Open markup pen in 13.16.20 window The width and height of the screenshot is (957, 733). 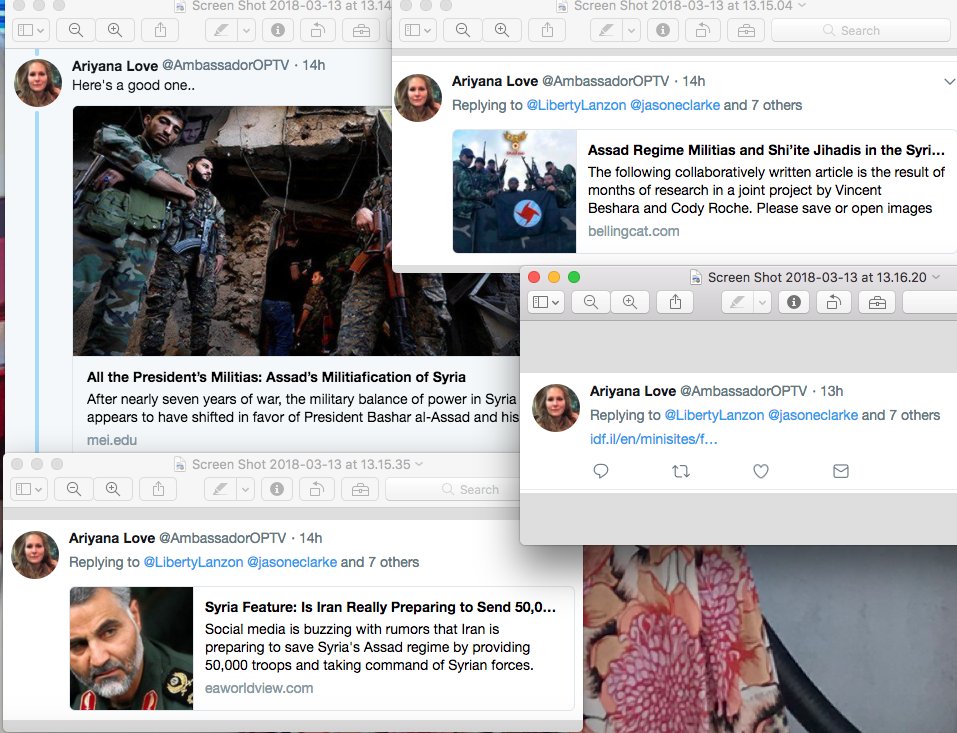tap(737, 302)
